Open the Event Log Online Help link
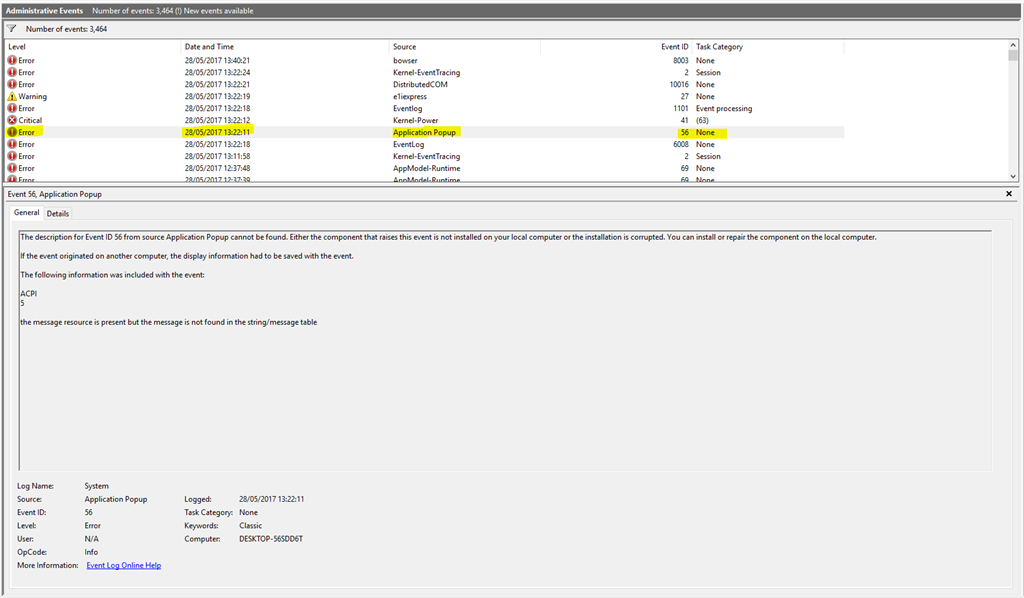 click(122, 564)
